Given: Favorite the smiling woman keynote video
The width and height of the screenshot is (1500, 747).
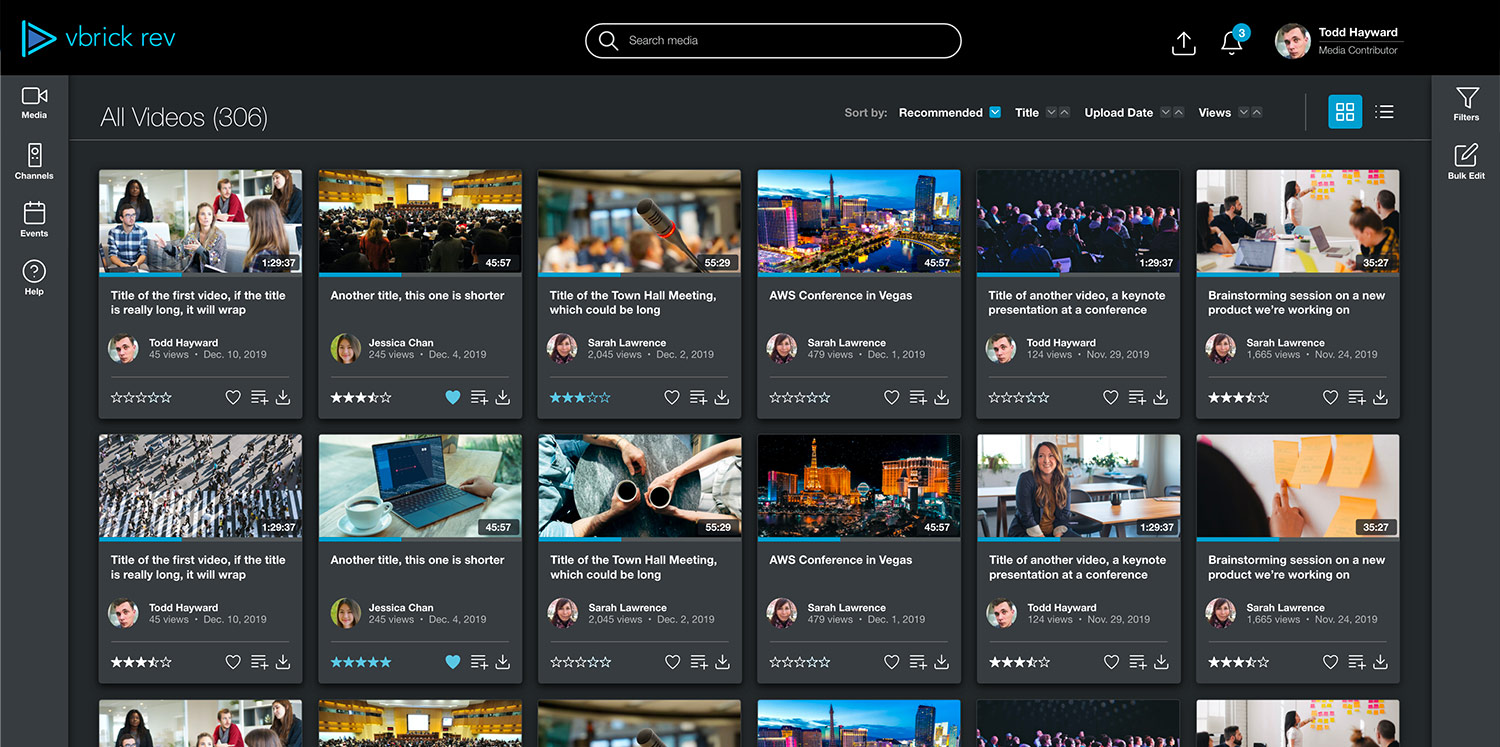Looking at the screenshot, I should click(1111, 662).
